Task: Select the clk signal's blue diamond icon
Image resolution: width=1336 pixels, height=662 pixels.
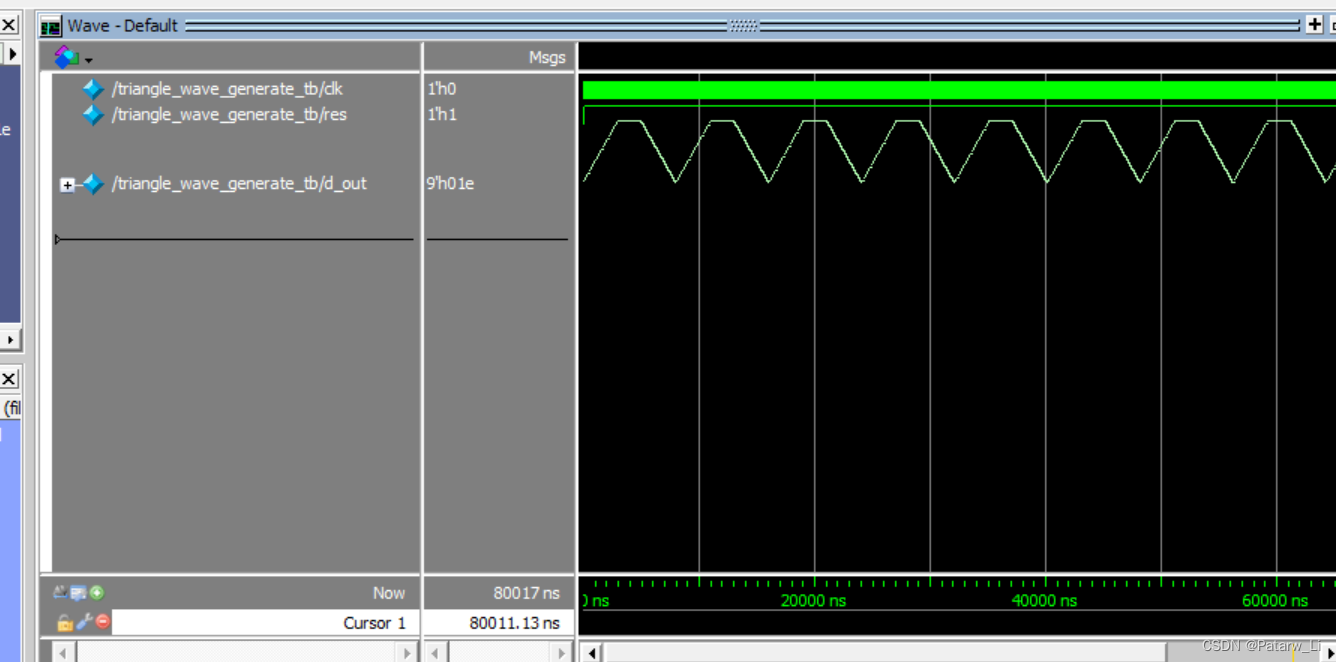Action: 92,88
